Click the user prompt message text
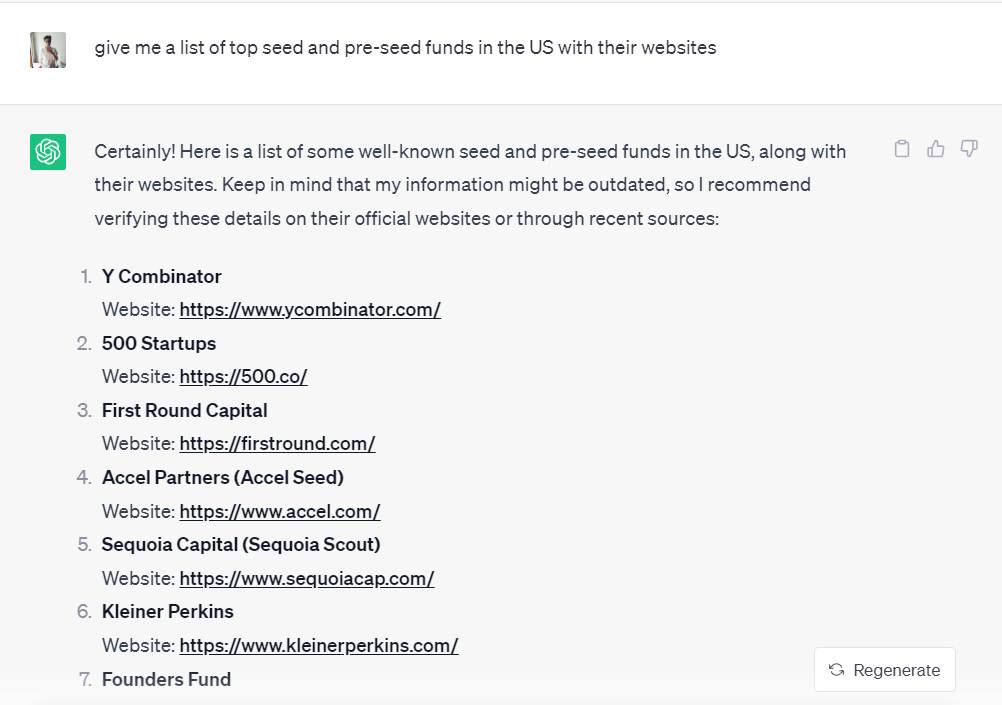Viewport: 1002px width, 705px height. [x=405, y=48]
